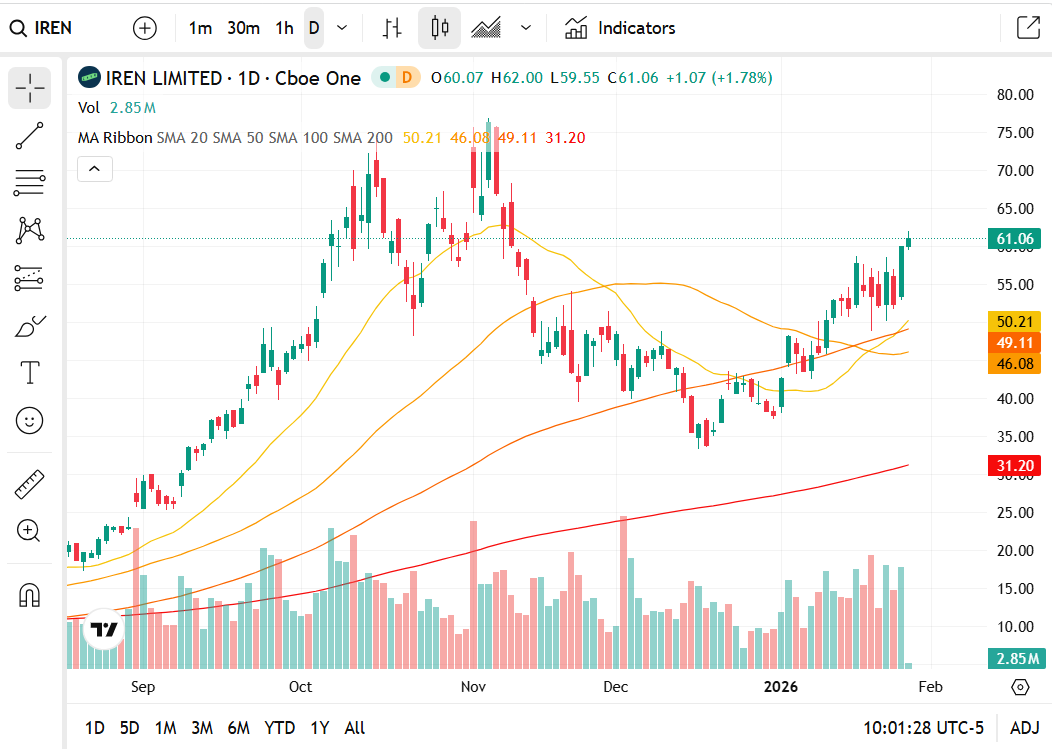The width and height of the screenshot is (1055, 749).
Task: Set the date range to All
Action: coord(355,728)
